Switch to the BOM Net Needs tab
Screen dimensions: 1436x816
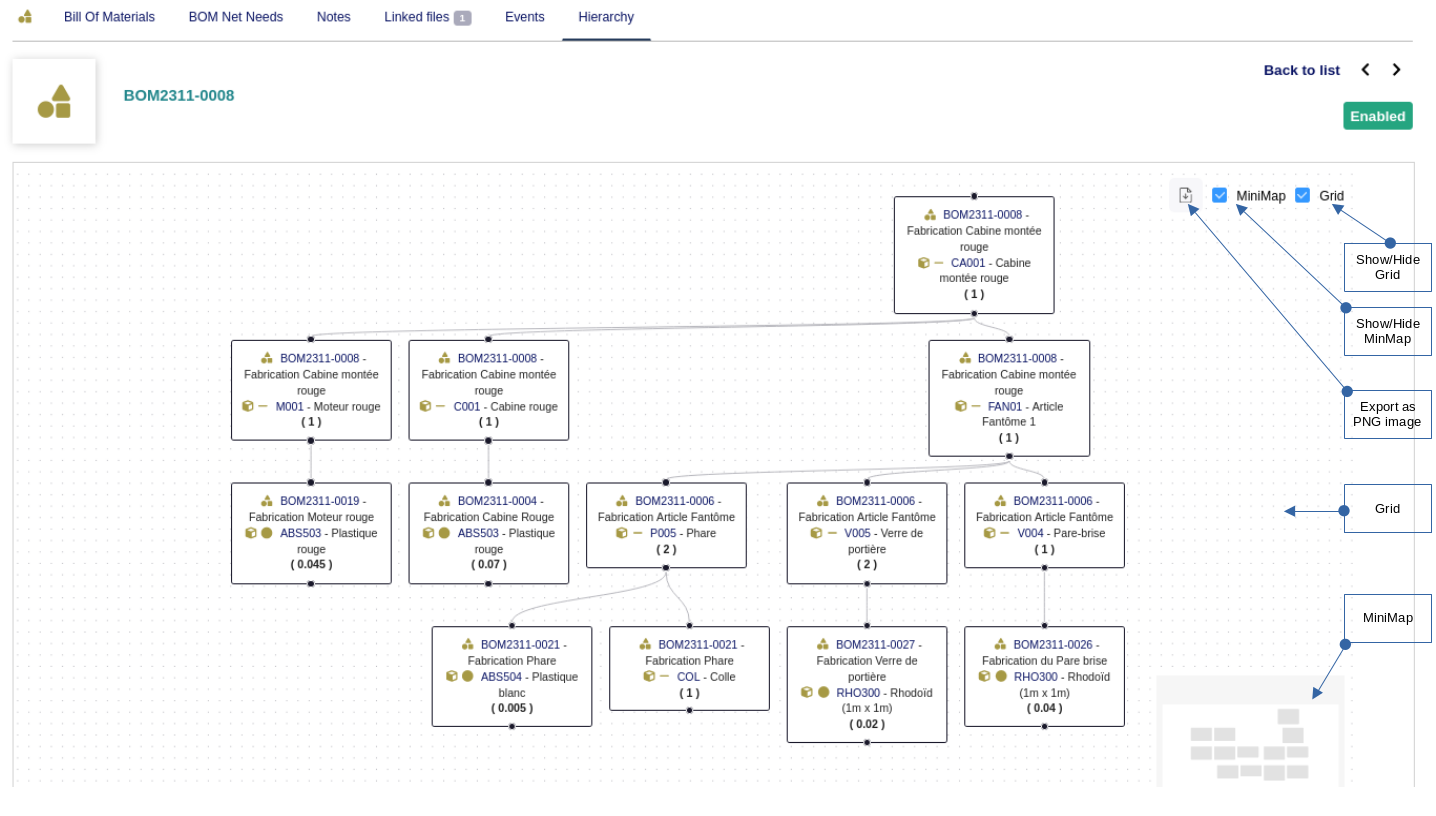[x=236, y=17]
